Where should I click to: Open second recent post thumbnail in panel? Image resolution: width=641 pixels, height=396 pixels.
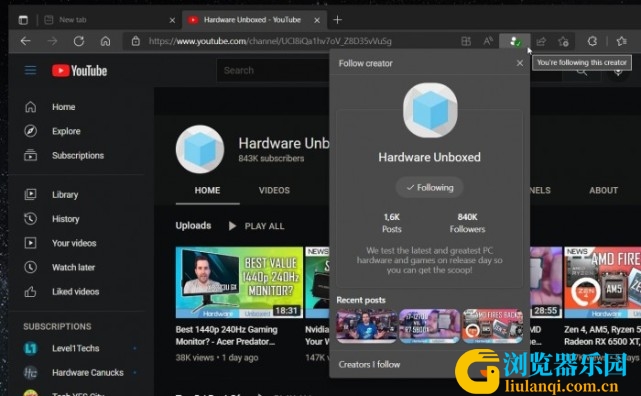(430, 326)
